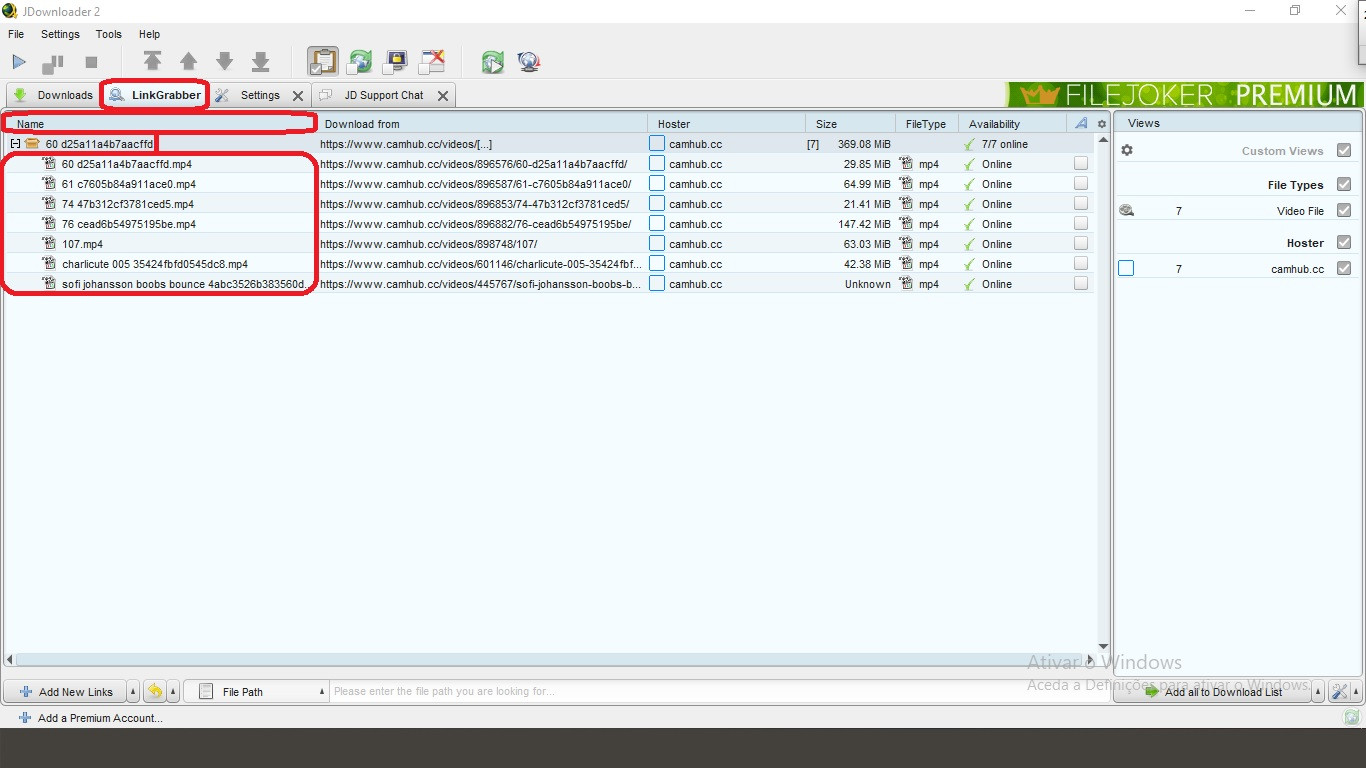Close the Settings tab
This screenshot has width=1366, height=768.
pyautogui.click(x=298, y=96)
